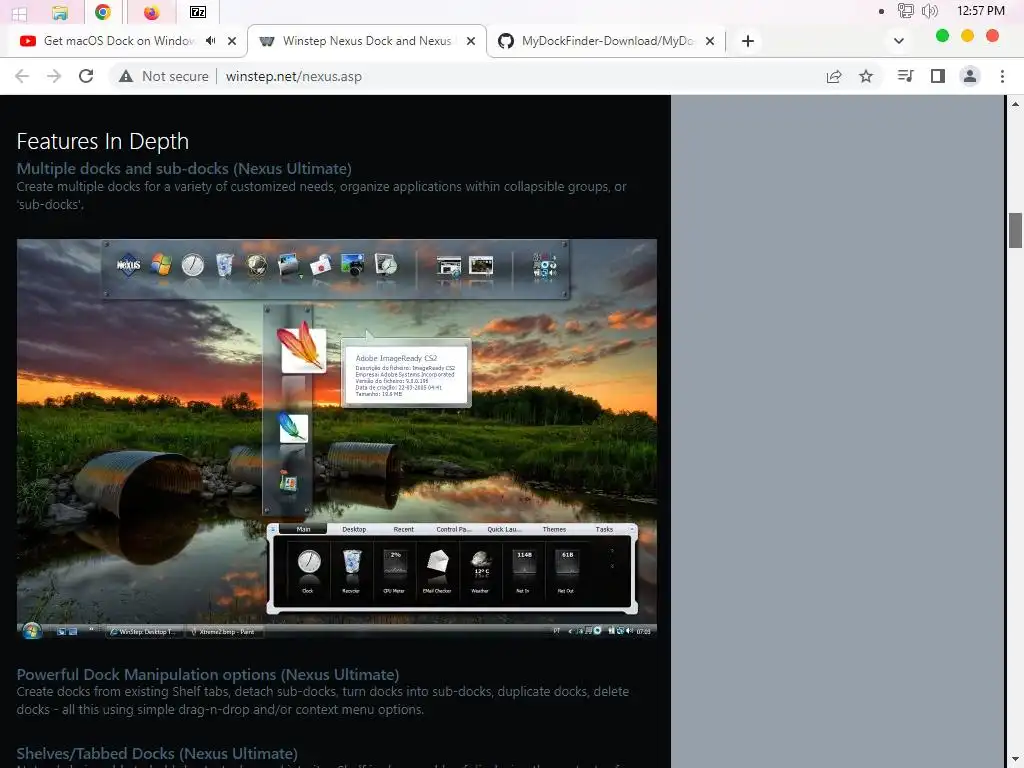Select the Winstep Nexus Dock tab
Viewport: 1024px width, 768px height.
tap(366, 41)
